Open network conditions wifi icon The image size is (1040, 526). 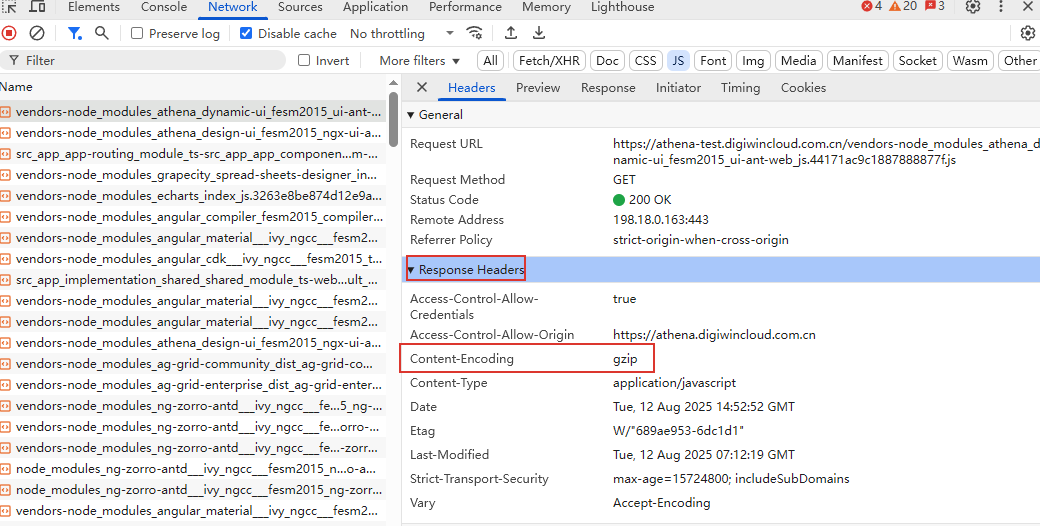click(474, 33)
